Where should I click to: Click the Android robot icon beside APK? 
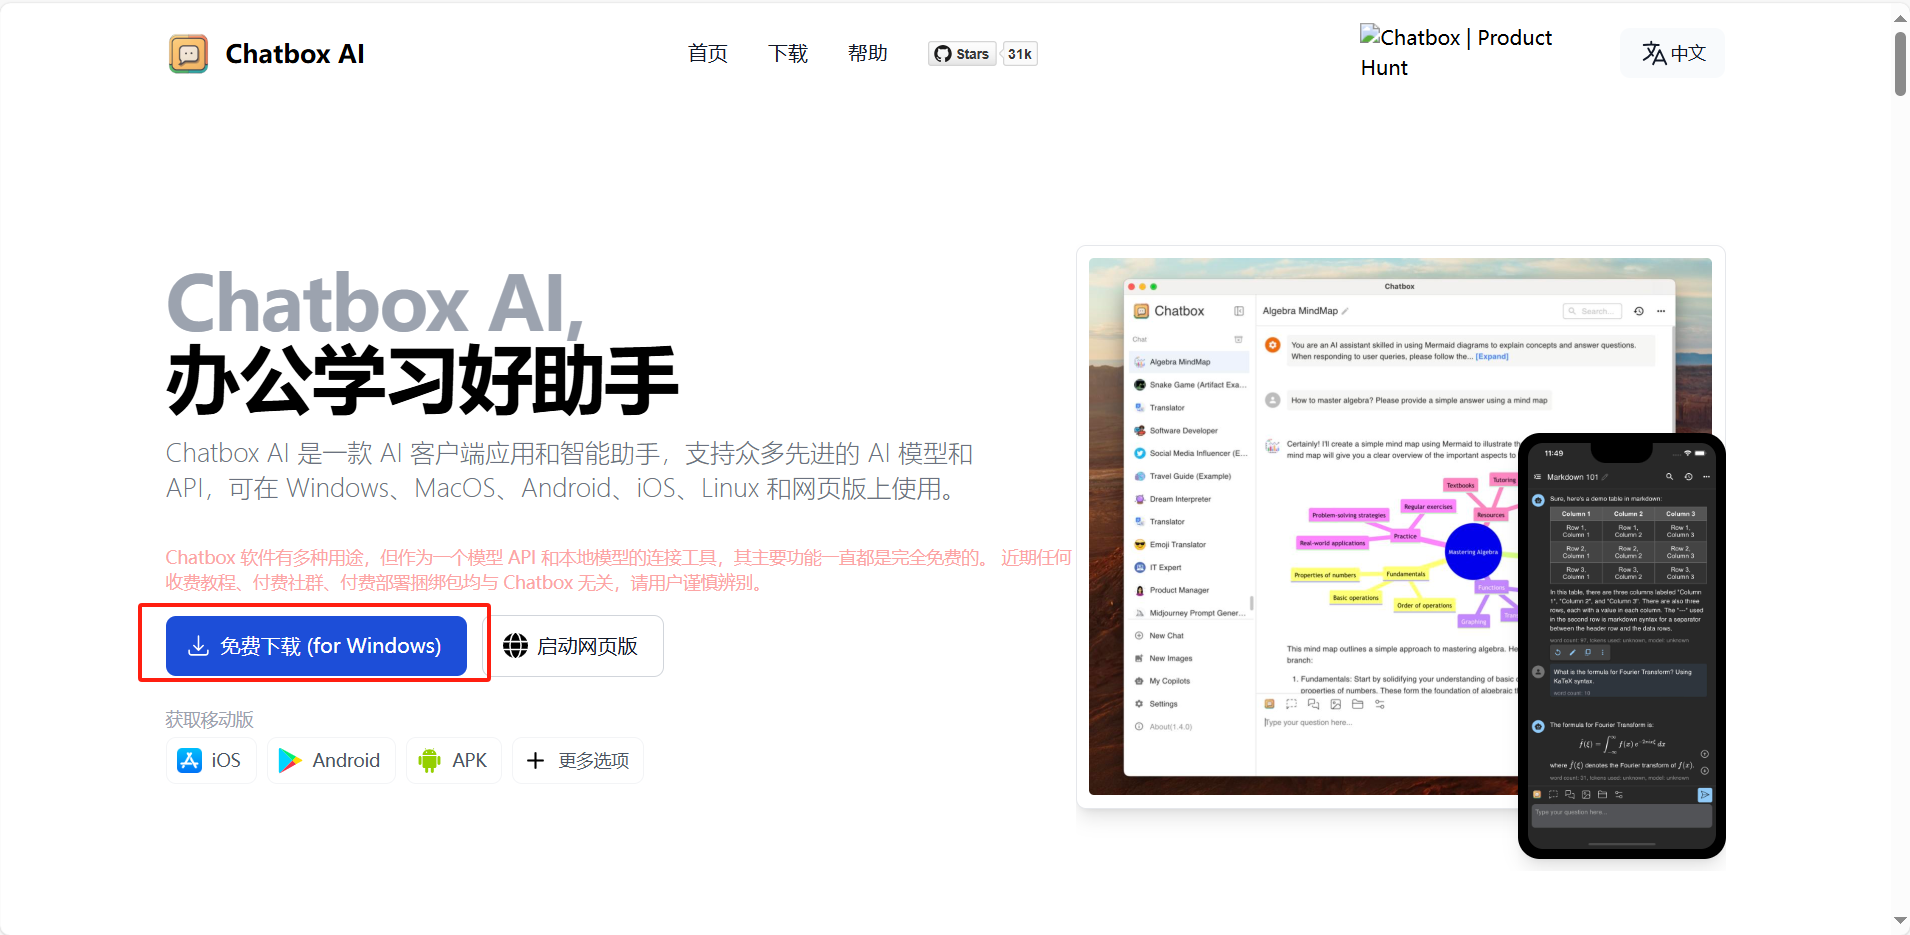click(x=430, y=760)
